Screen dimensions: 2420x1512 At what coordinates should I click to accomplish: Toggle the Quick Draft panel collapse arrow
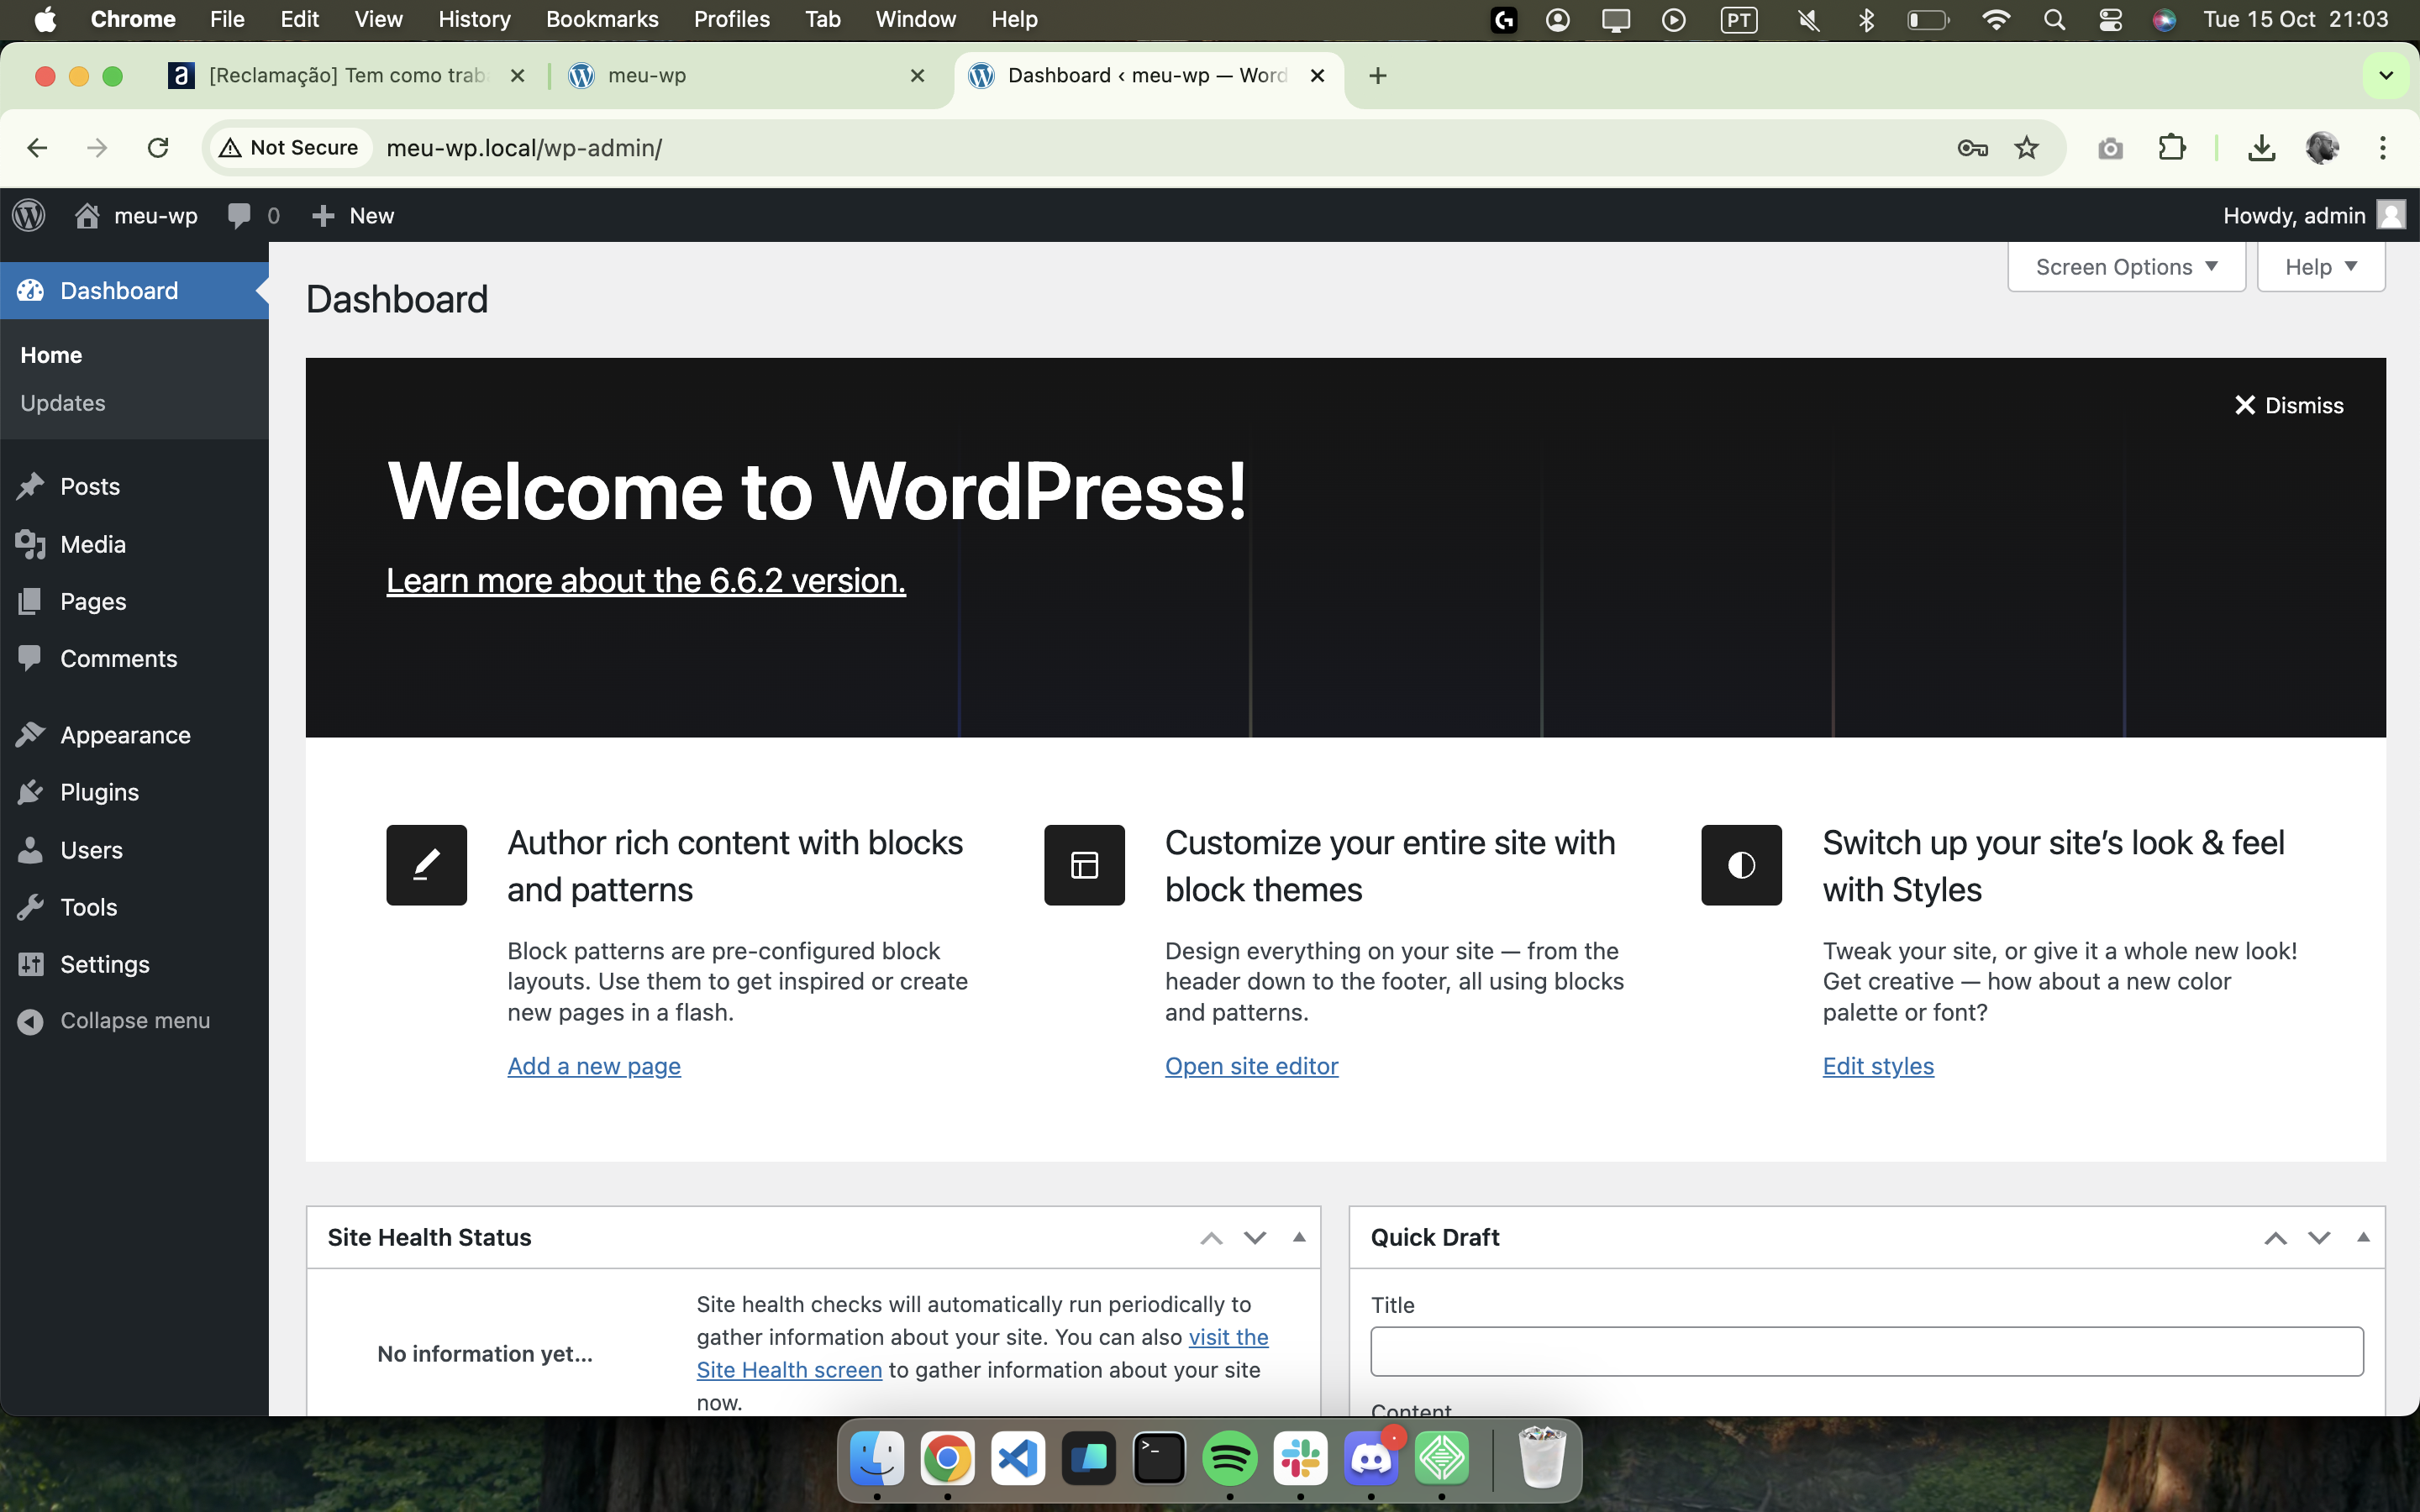[2363, 1237]
